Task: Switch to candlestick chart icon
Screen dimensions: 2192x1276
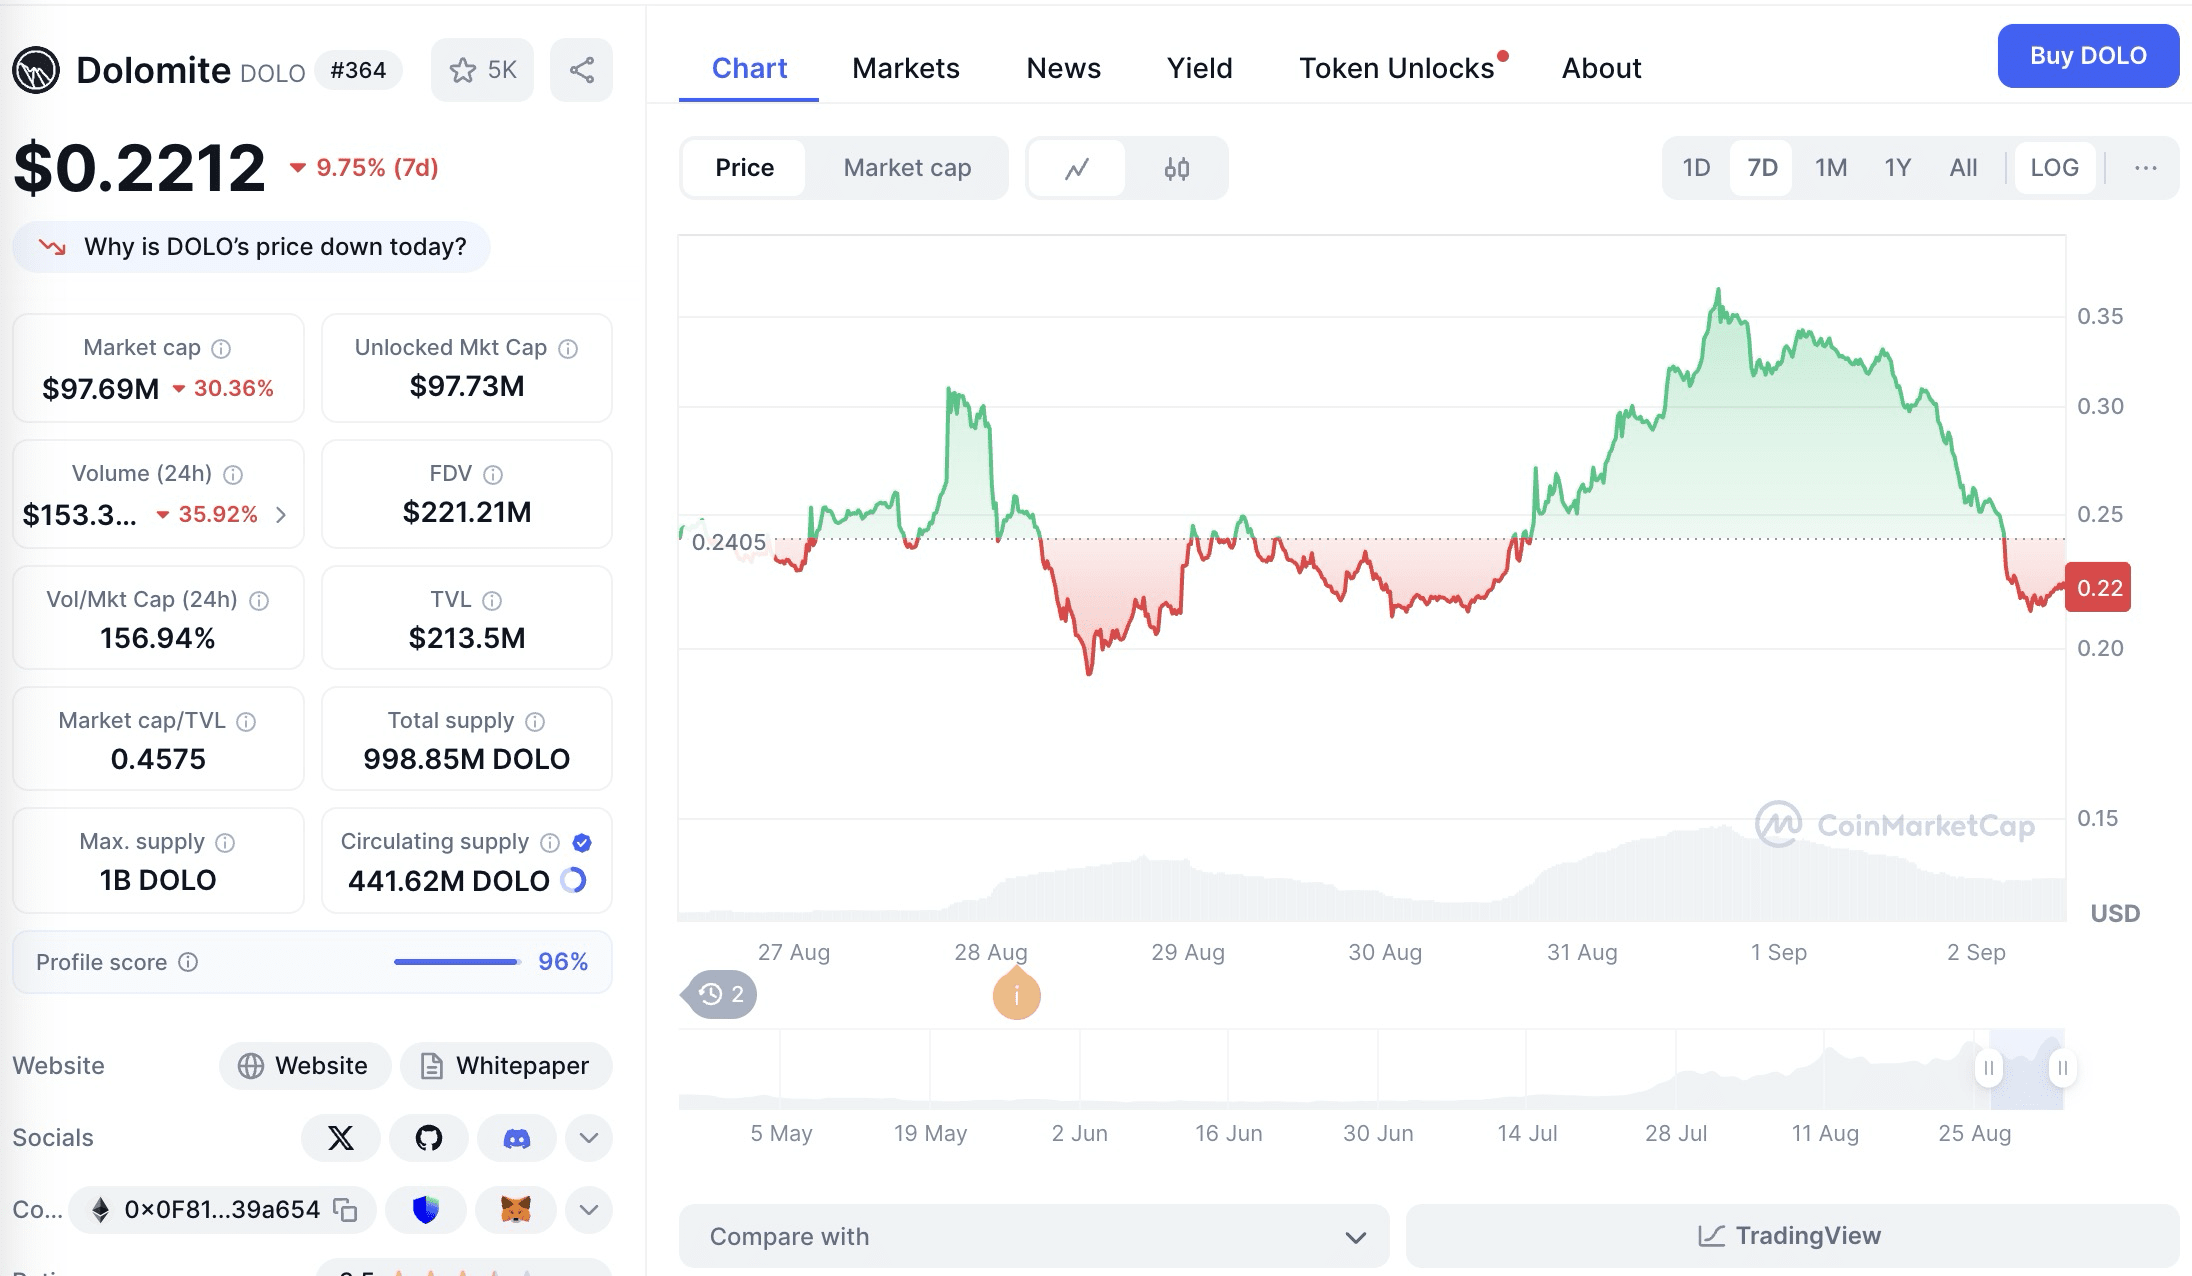Action: 1177,168
